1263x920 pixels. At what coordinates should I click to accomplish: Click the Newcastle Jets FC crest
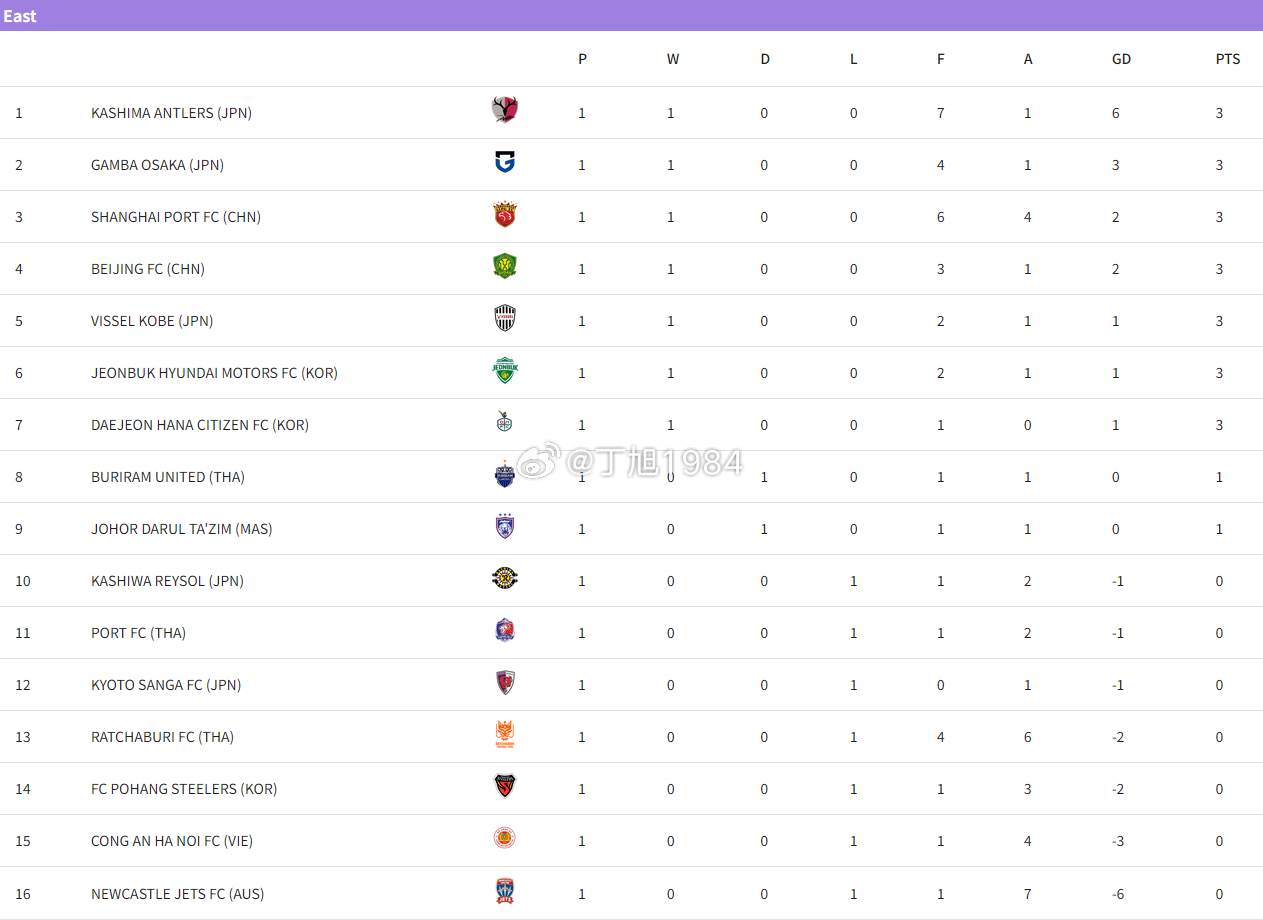coord(505,891)
